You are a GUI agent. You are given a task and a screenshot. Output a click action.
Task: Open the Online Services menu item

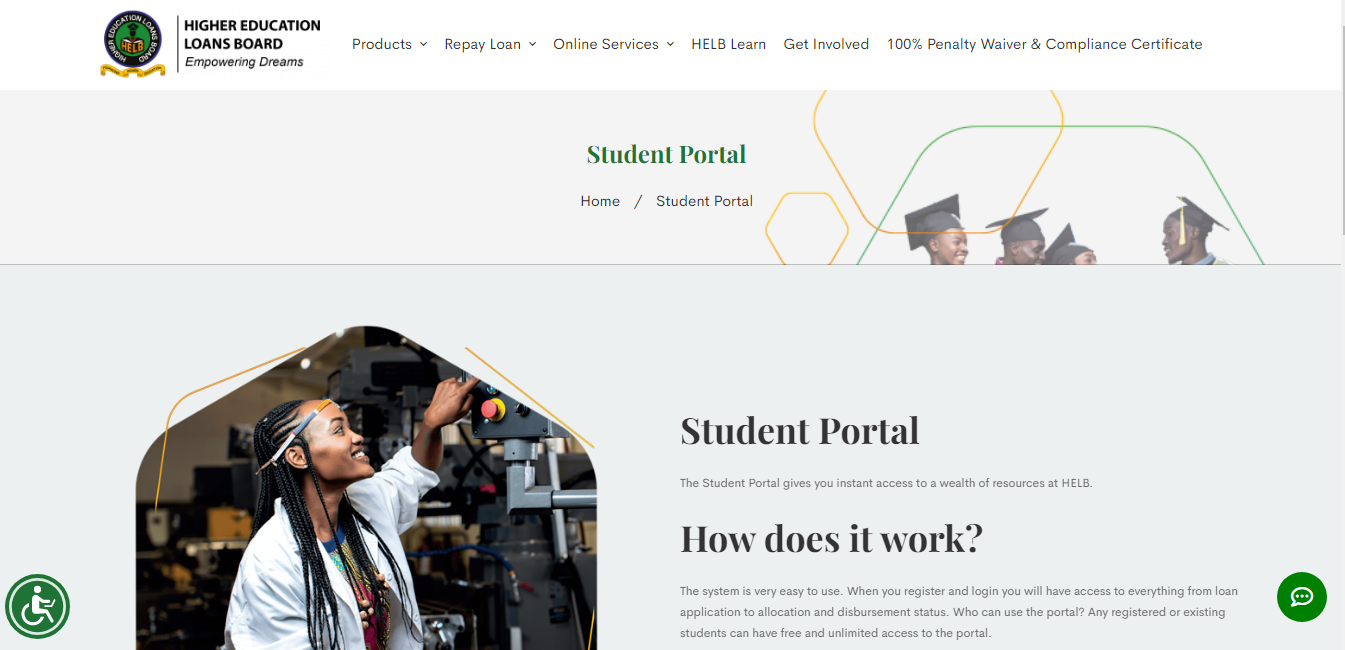606,44
